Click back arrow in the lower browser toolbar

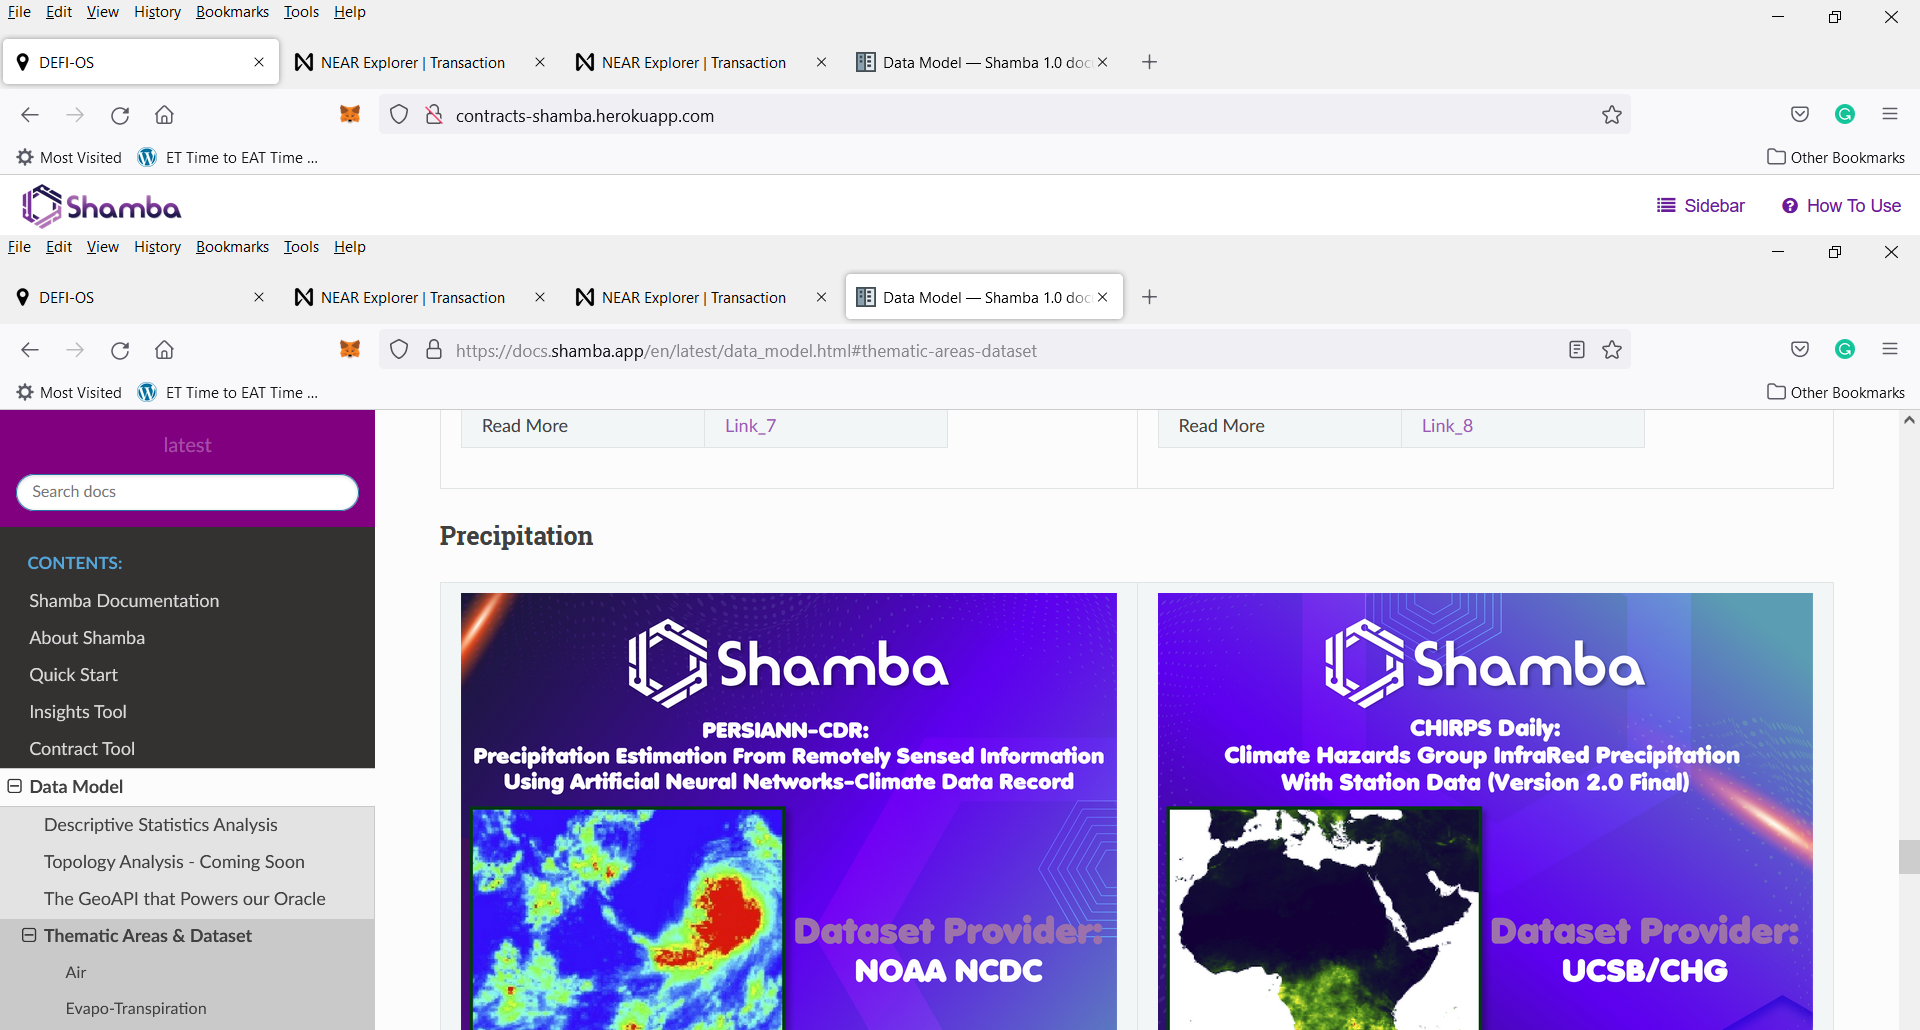pyautogui.click(x=30, y=350)
